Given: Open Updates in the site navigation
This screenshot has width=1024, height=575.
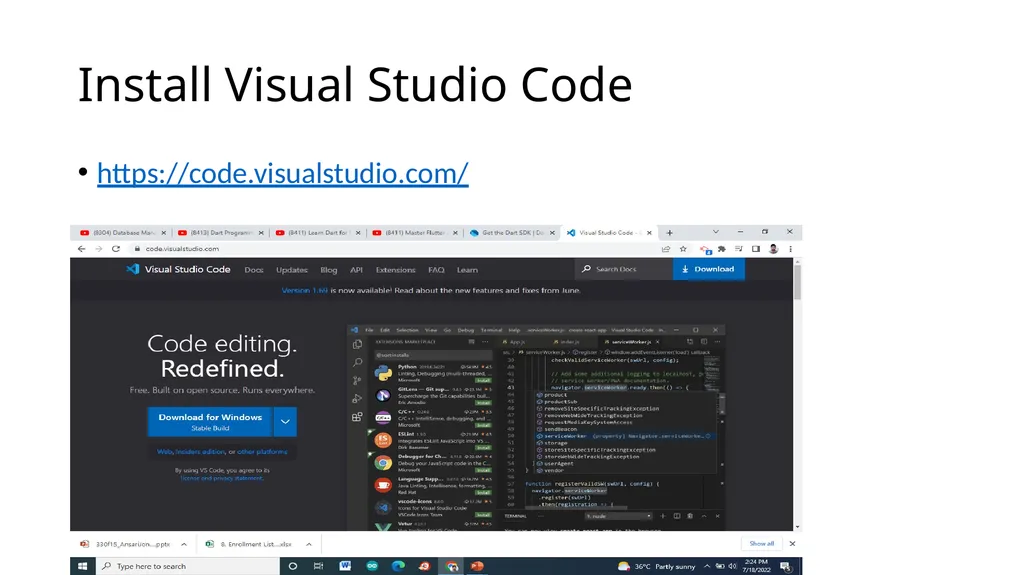Looking at the screenshot, I should [x=291, y=270].
